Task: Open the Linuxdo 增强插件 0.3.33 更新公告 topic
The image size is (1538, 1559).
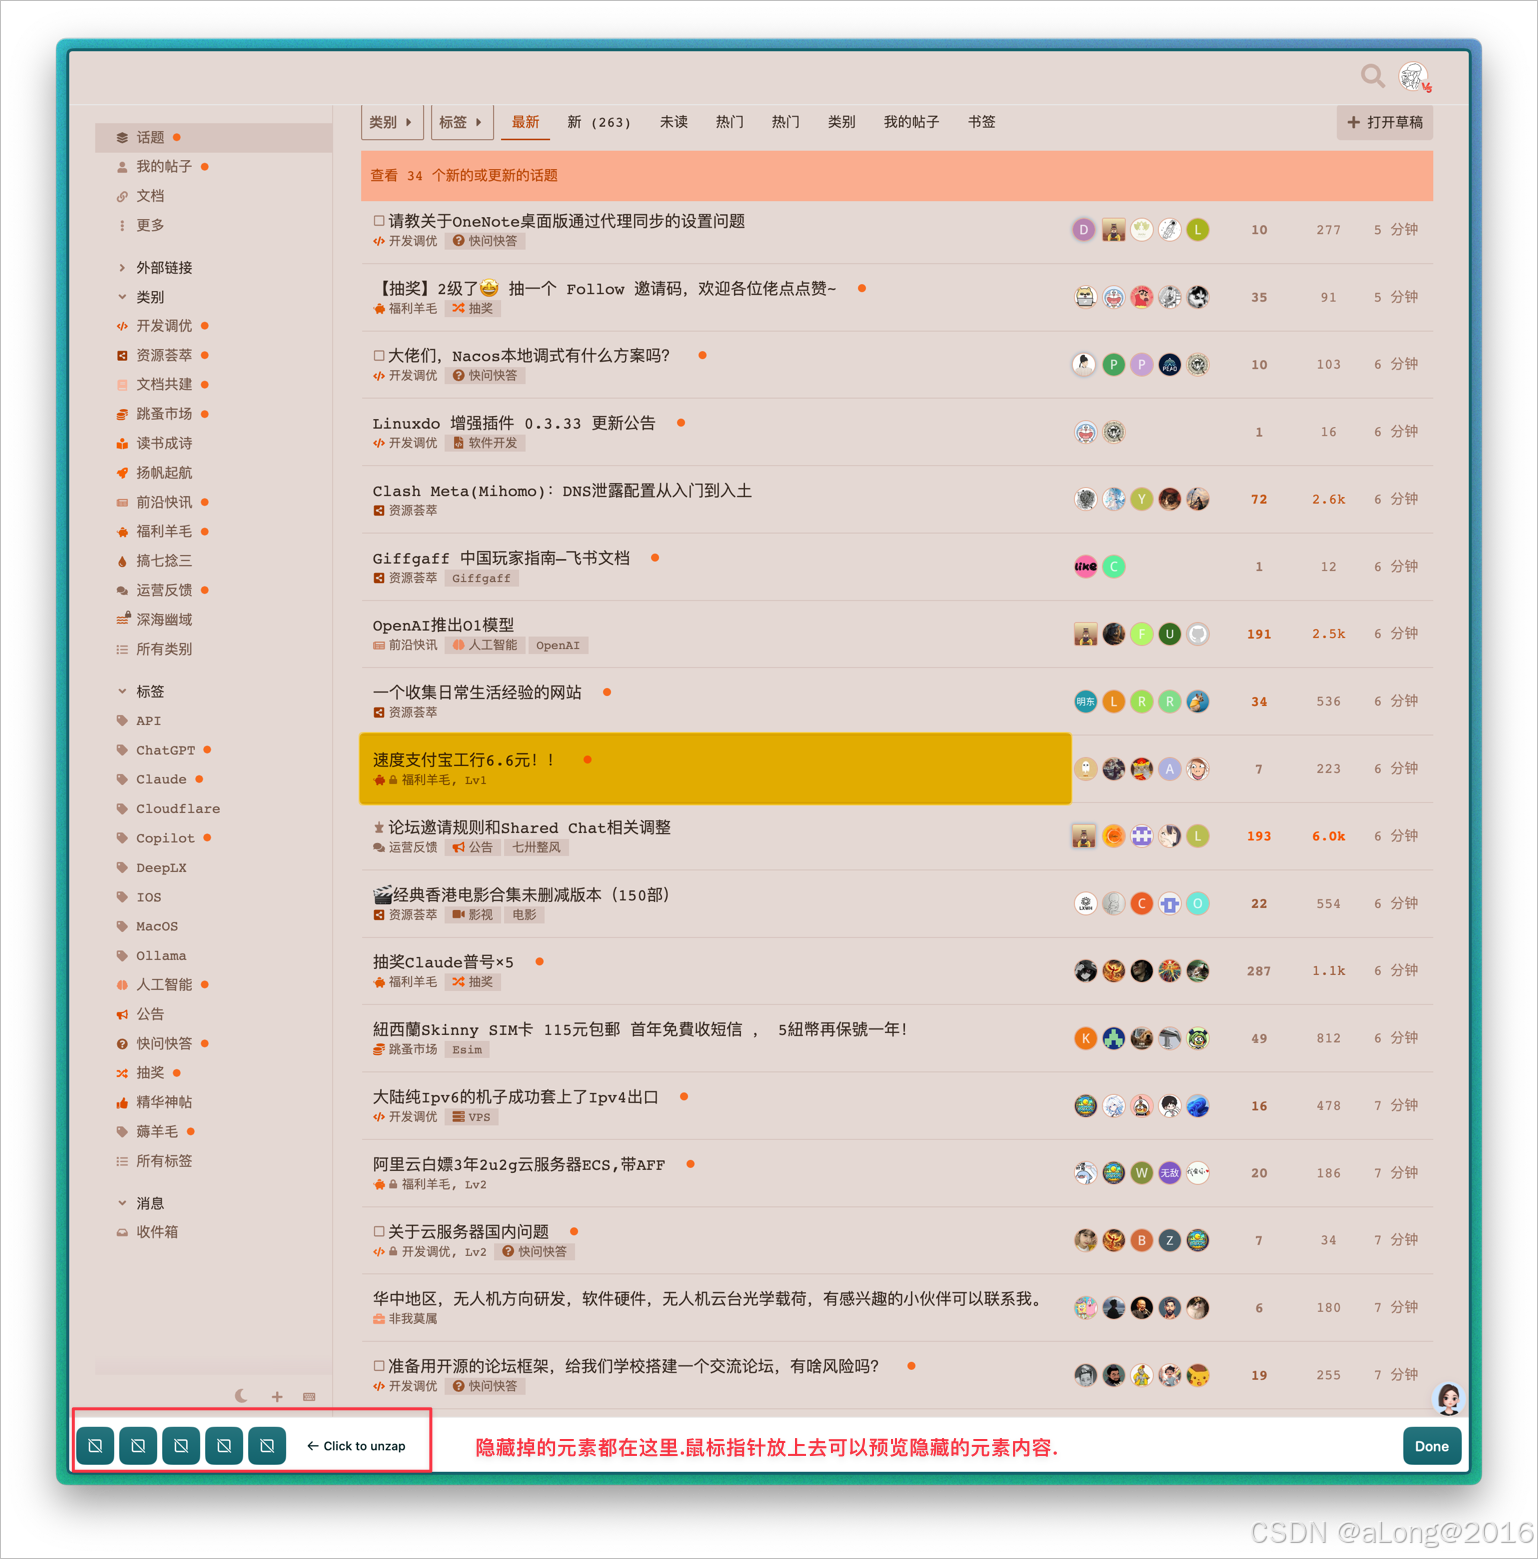Action: 514,423
